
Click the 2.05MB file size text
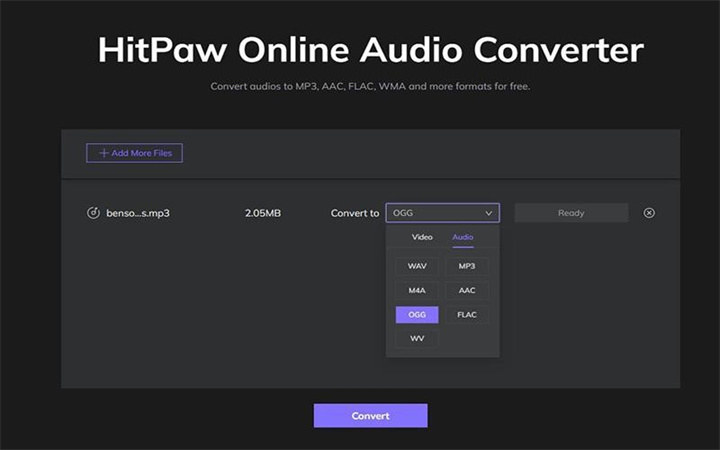pyautogui.click(x=263, y=213)
